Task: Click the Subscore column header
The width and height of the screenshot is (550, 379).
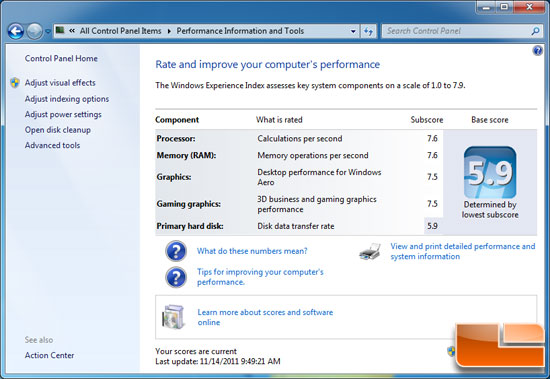Action: (x=427, y=120)
